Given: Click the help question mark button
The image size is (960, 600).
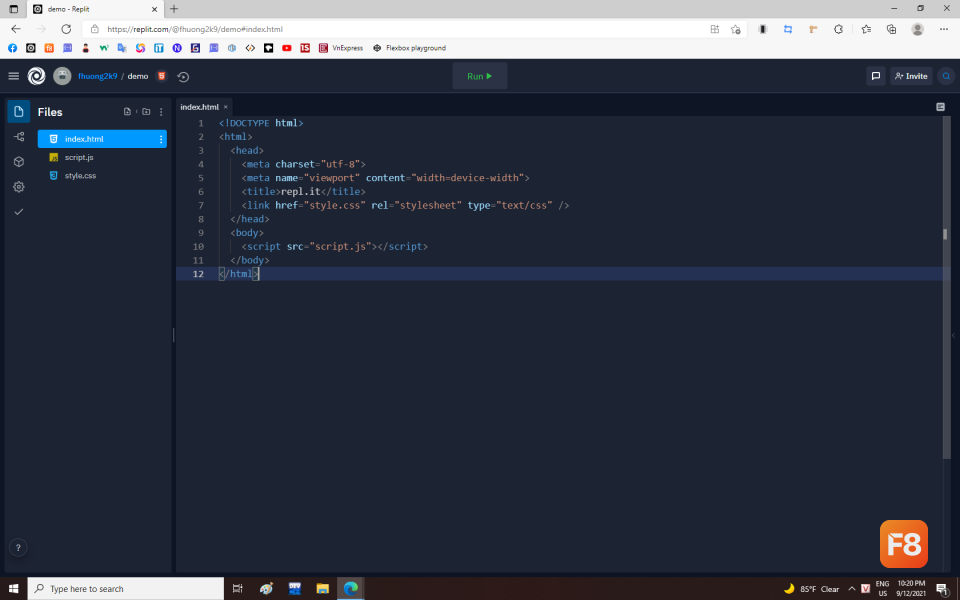Looking at the screenshot, I should pyautogui.click(x=18, y=547).
